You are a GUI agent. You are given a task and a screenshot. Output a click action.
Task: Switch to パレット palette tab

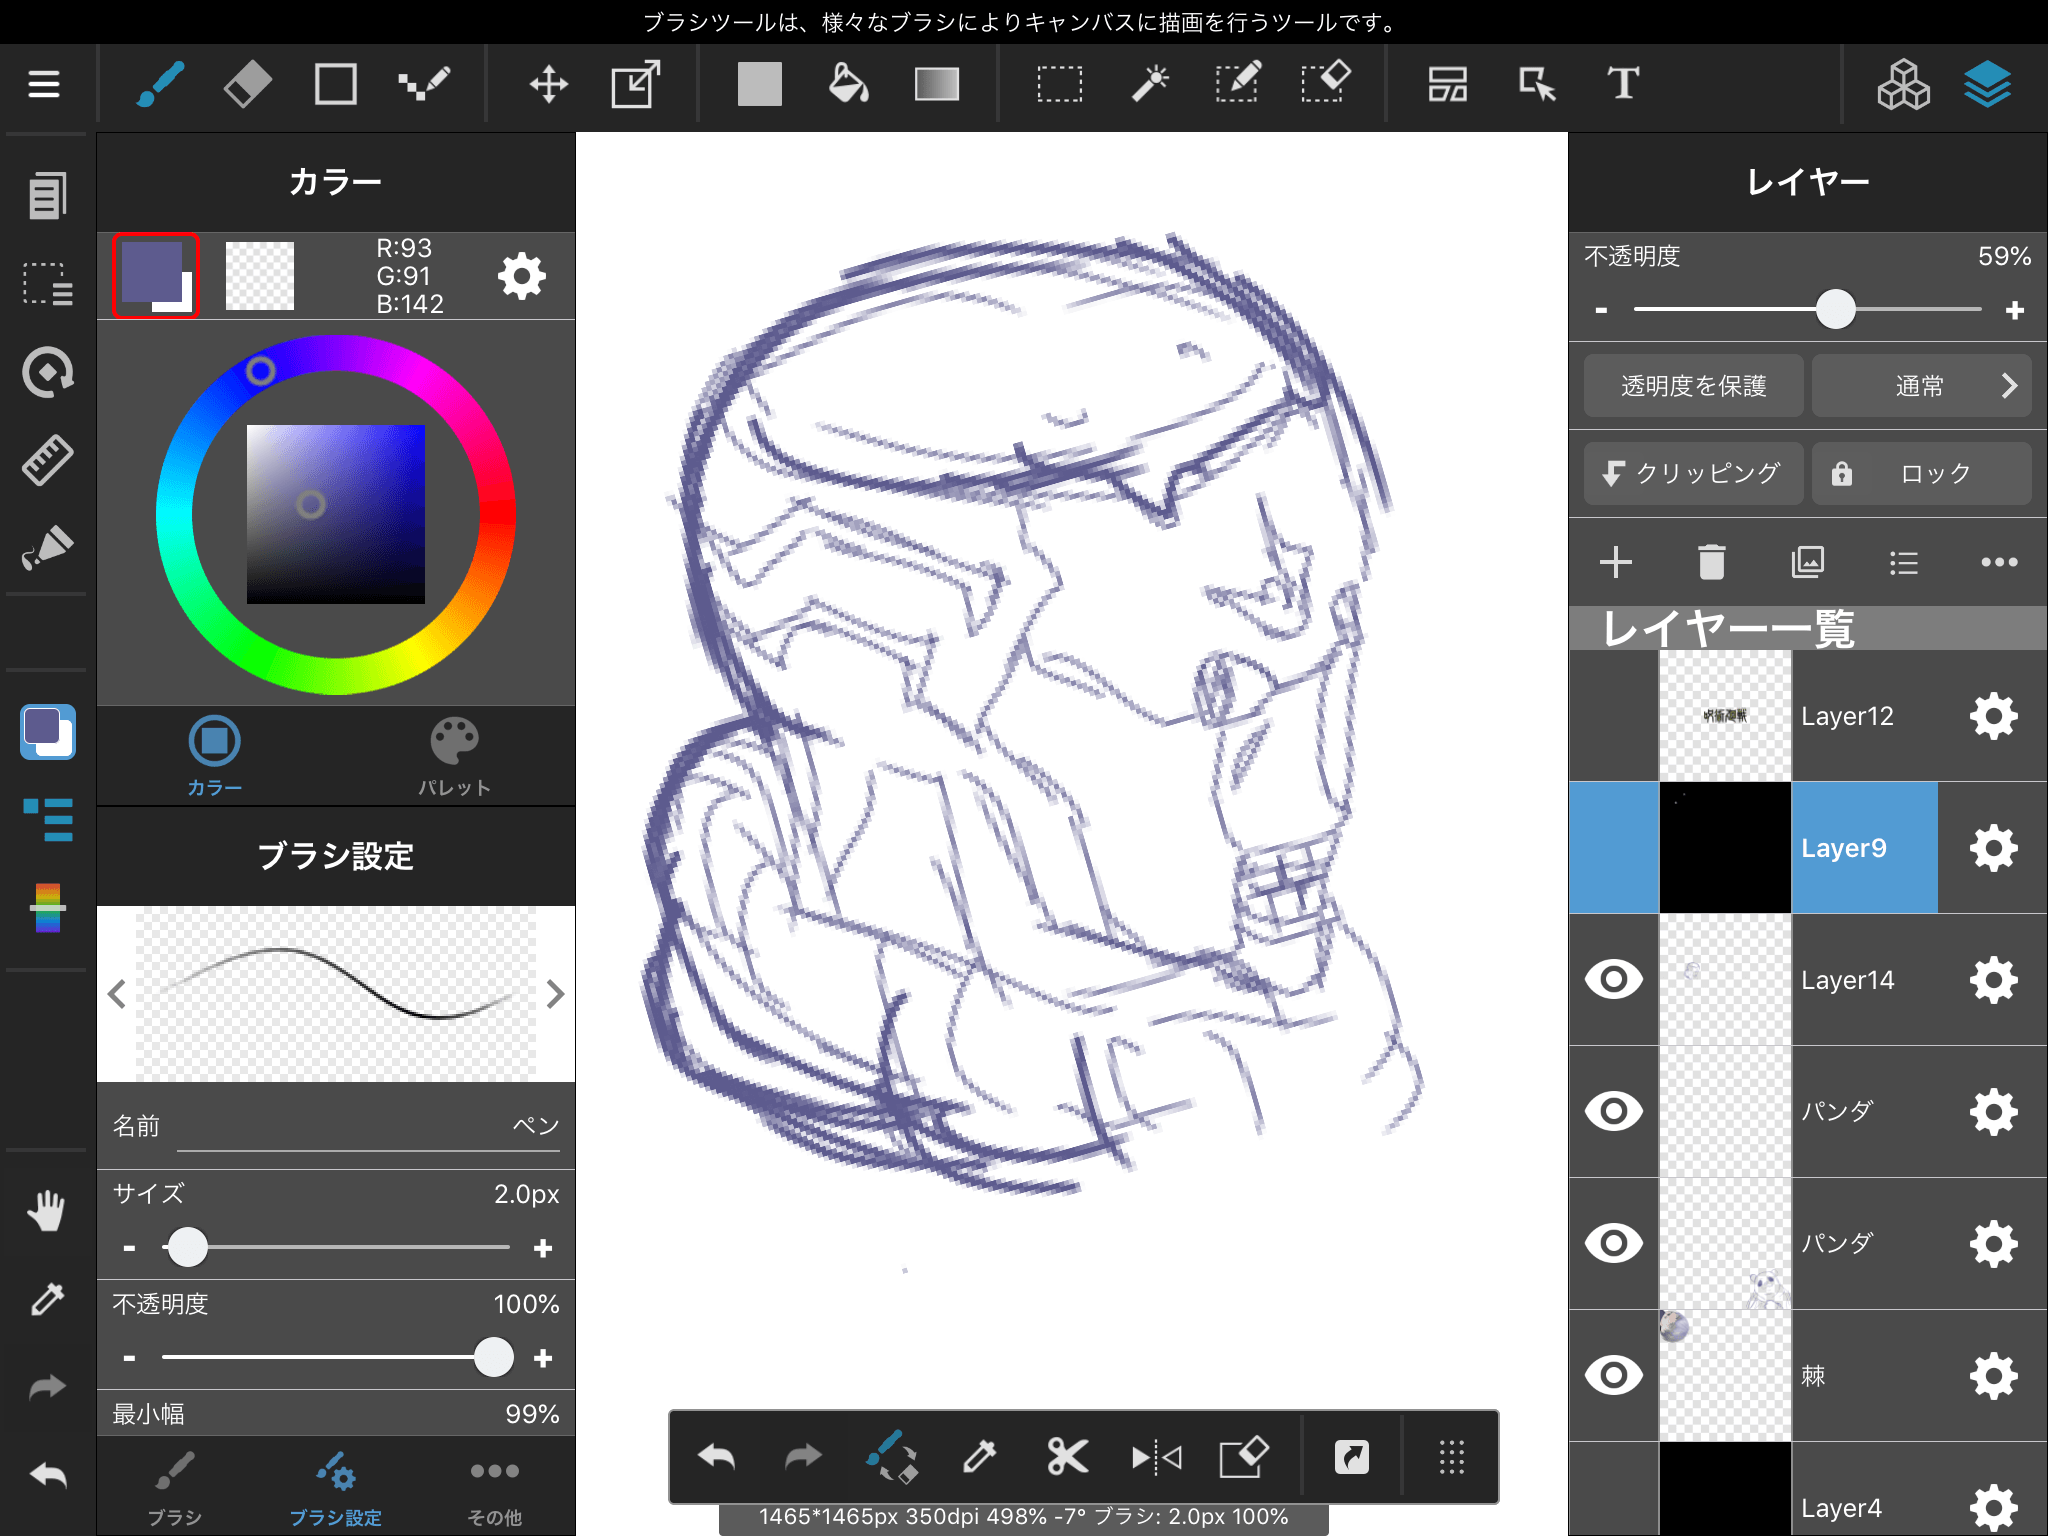pos(454,756)
